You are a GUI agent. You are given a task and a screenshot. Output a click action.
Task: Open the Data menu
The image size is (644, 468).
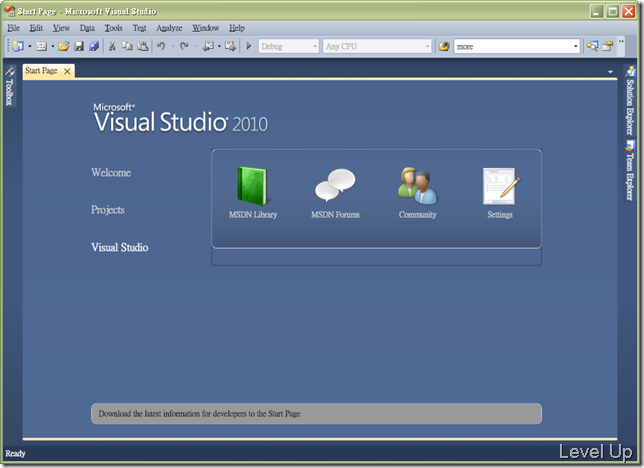pos(87,28)
